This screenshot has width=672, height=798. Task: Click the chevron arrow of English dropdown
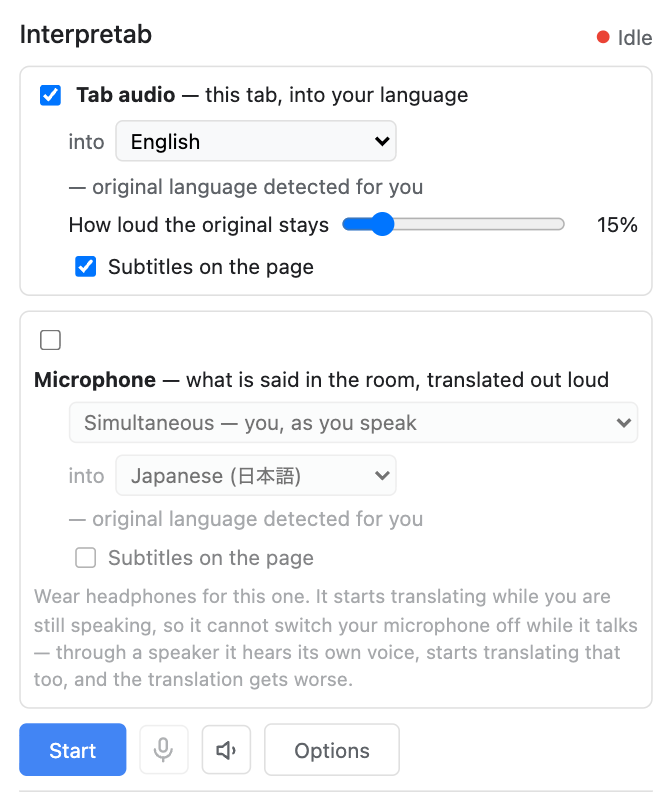382,141
